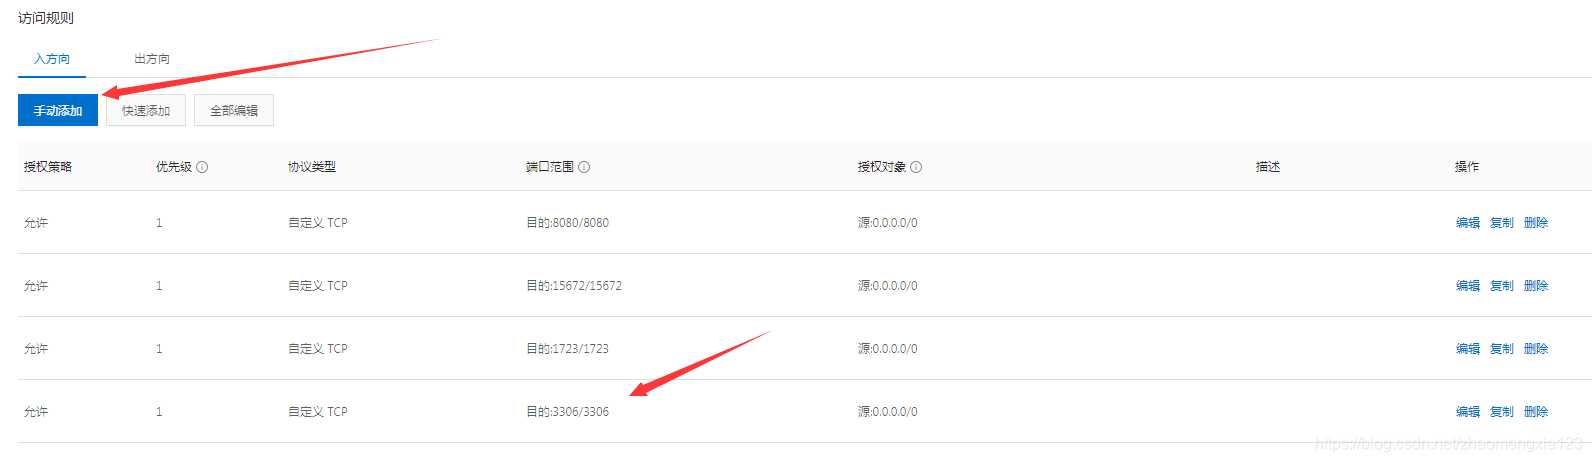The width and height of the screenshot is (1592, 462).
Task: Delete the rule for port 15672/15672
Action: tap(1536, 286)
